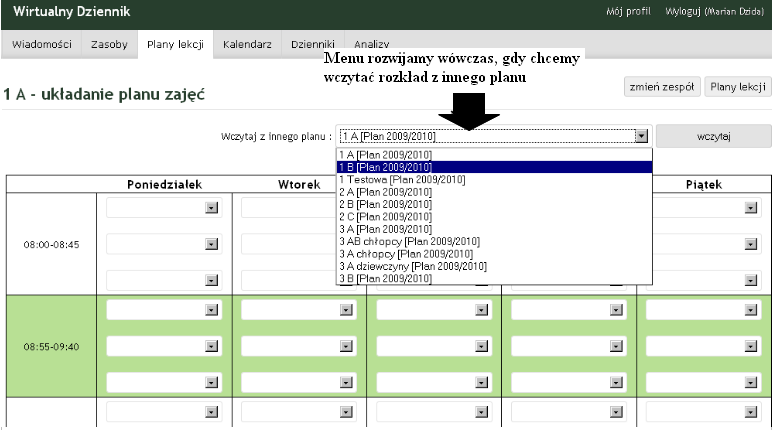Choose 3 A dziewczyny [Plan 2009/2010]
The height and width of the screenshot is (430, 773).
click(x=494, y=266)
